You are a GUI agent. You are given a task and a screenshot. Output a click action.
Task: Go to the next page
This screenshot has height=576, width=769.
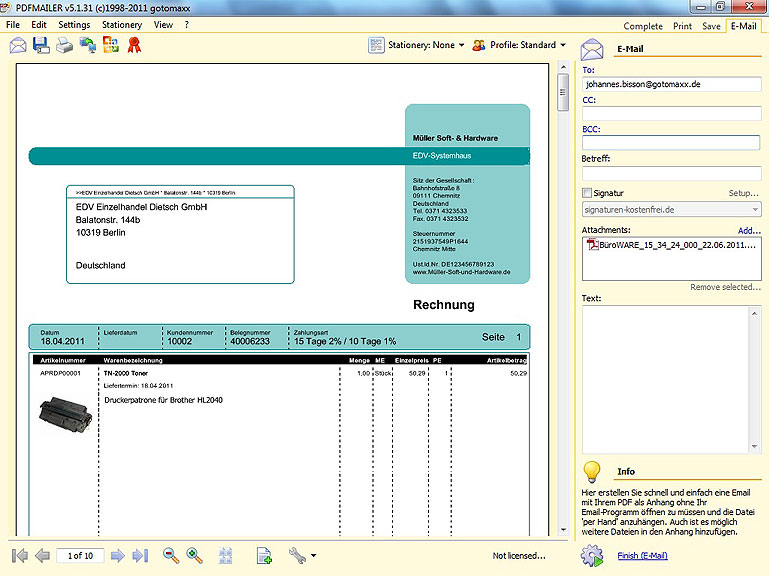pyautogui.click(x=118, y=555)
